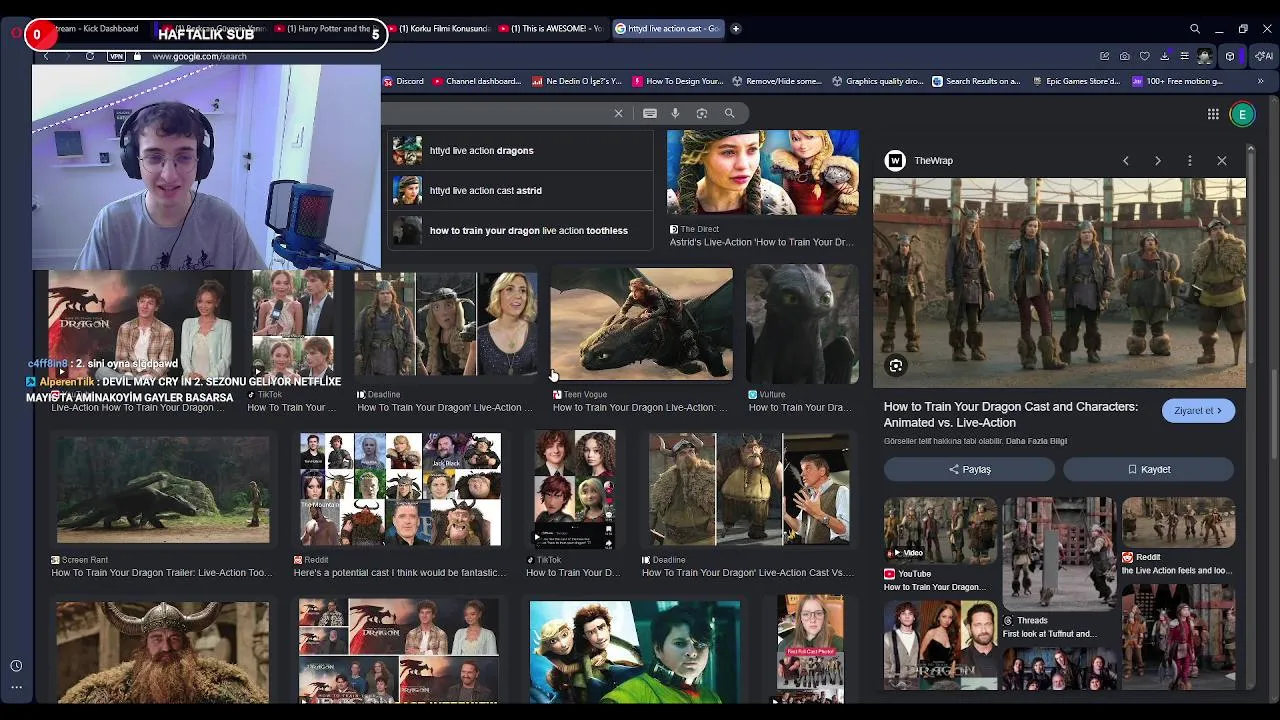Expand the bookmarks bar overflow chevron
The image size is (1280, 720).
tap(1261, 81)
